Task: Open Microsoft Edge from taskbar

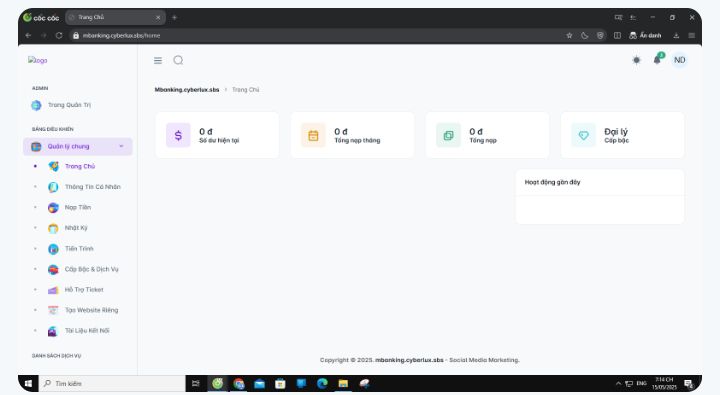Action: [322, 384]
